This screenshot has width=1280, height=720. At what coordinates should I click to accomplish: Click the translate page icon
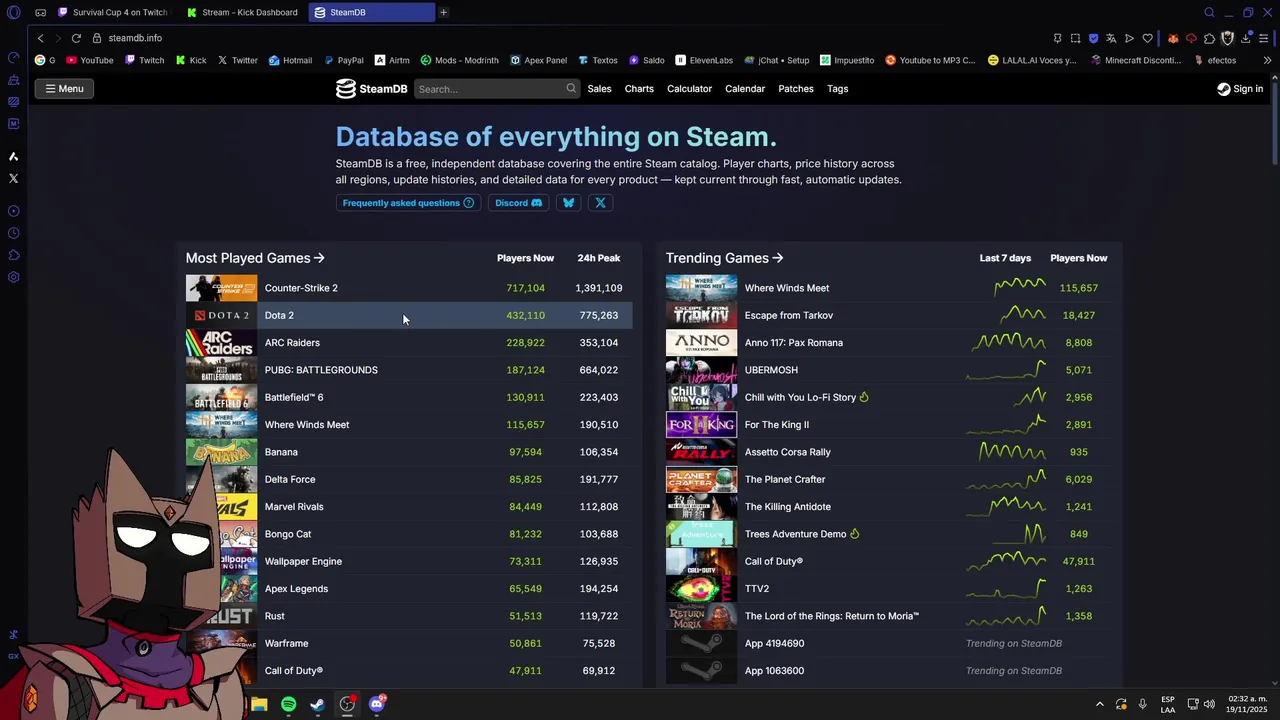point(1111,38)
